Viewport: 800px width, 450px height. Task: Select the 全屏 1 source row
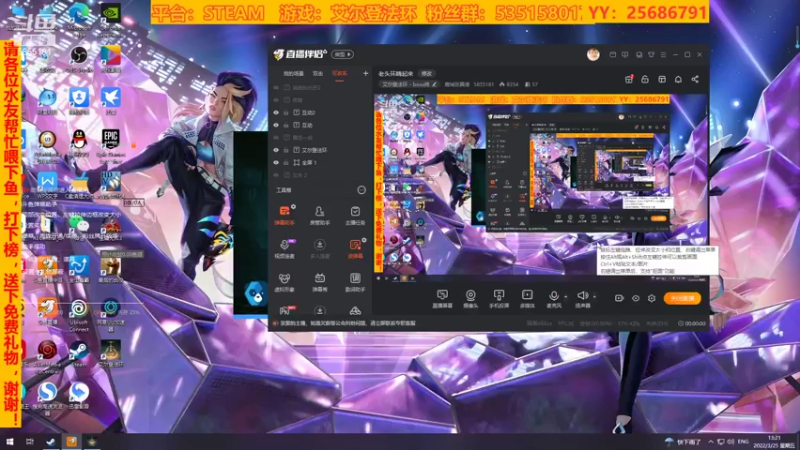(321, 162)
